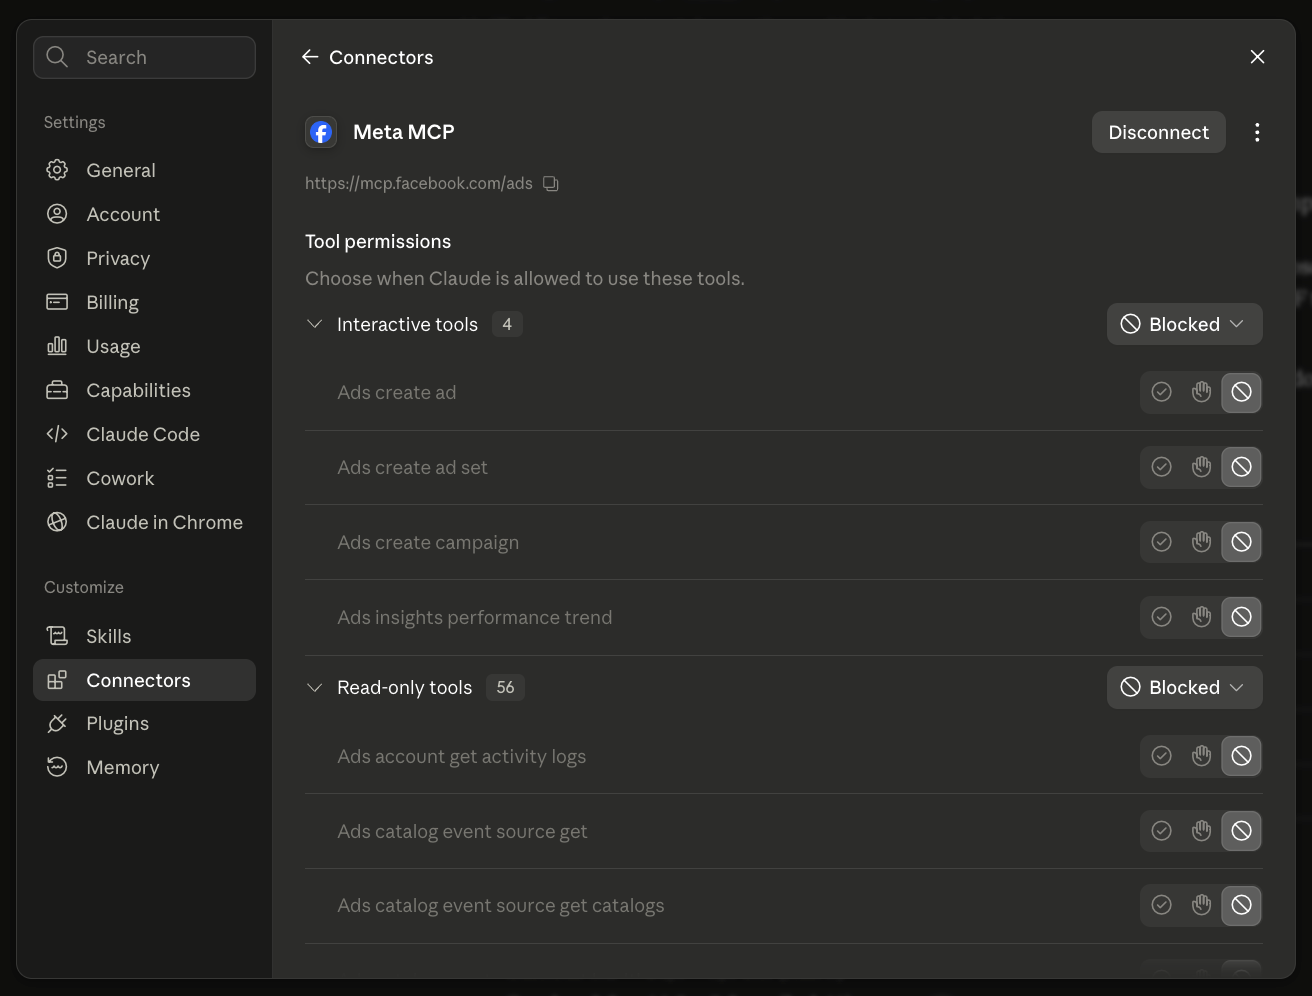Click the Account person icon
The height and width of the screenshot is (996, 1312).
tap(57, 214)
